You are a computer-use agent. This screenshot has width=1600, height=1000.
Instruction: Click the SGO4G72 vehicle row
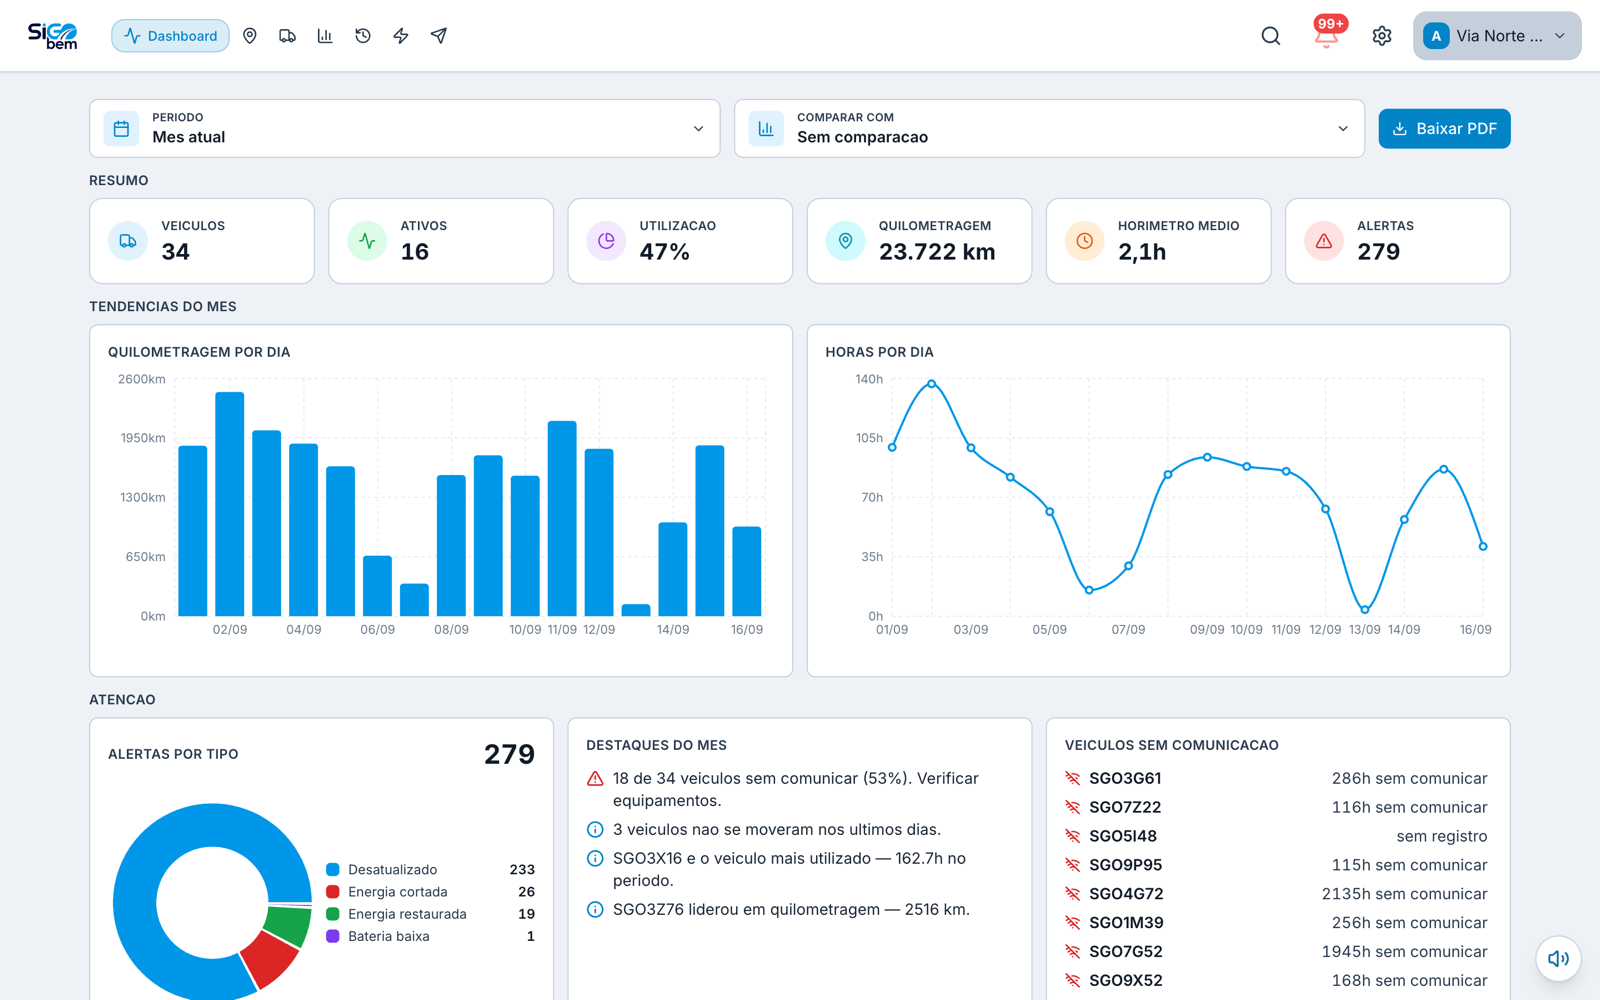point(1276,895)
